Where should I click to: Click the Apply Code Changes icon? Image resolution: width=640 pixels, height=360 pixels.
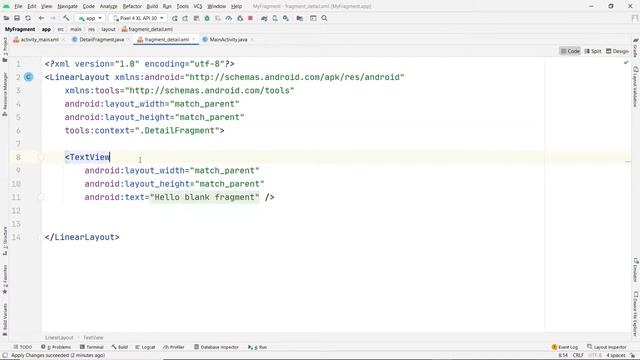click(x=196, y=18)
